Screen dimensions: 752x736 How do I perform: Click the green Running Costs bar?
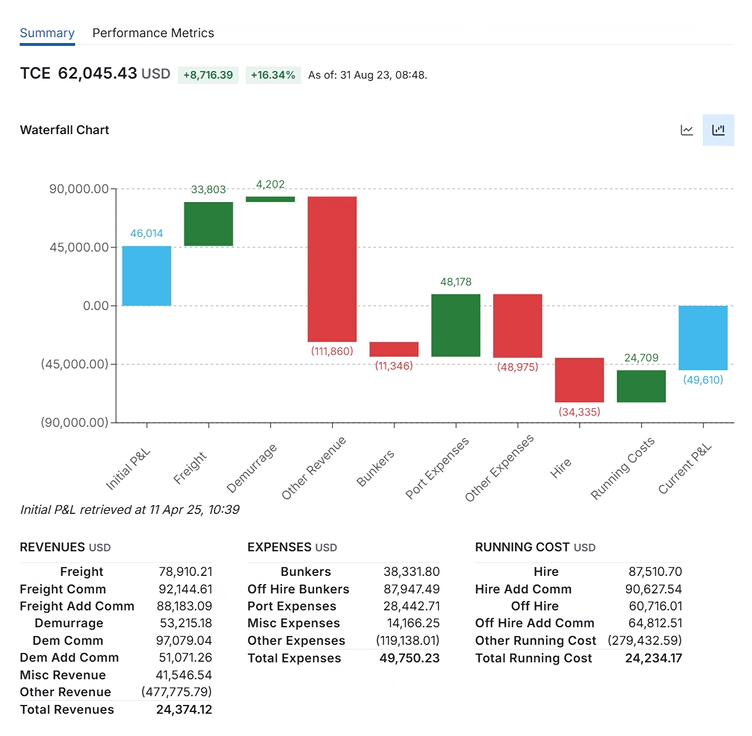point(641,386)
